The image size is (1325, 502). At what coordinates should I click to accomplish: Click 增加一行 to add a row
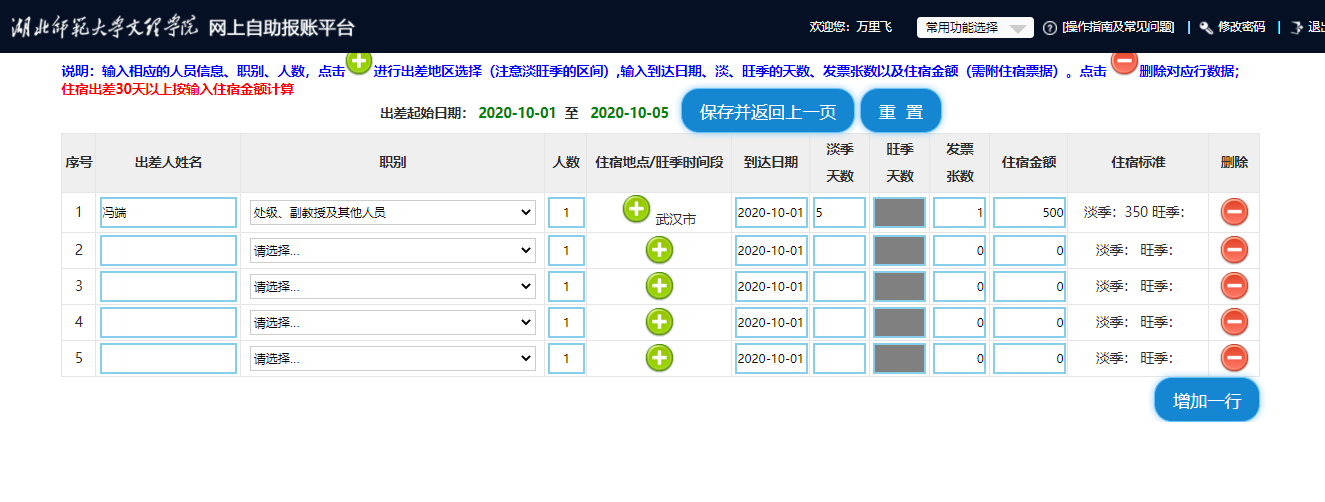click(1206, 401)
